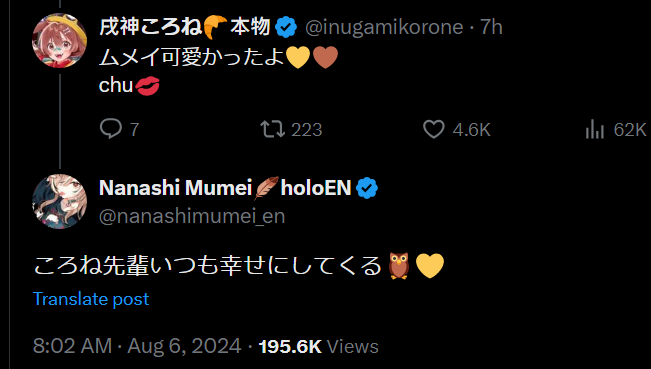Click the 7h timestamp on Korone's tweet
The width and height of the screenshot is (651, 369).
click(491, 27)
